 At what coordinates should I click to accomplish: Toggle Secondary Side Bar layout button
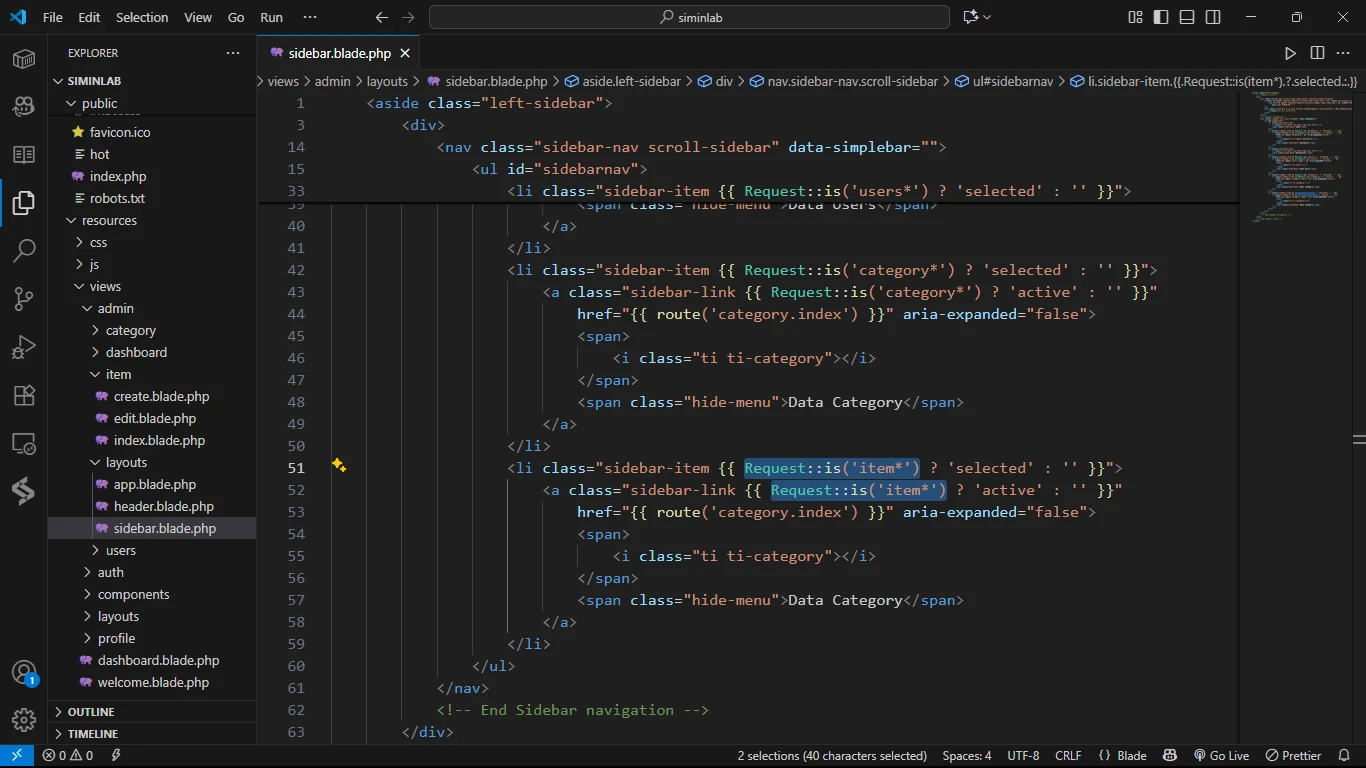pos(1213,17)
